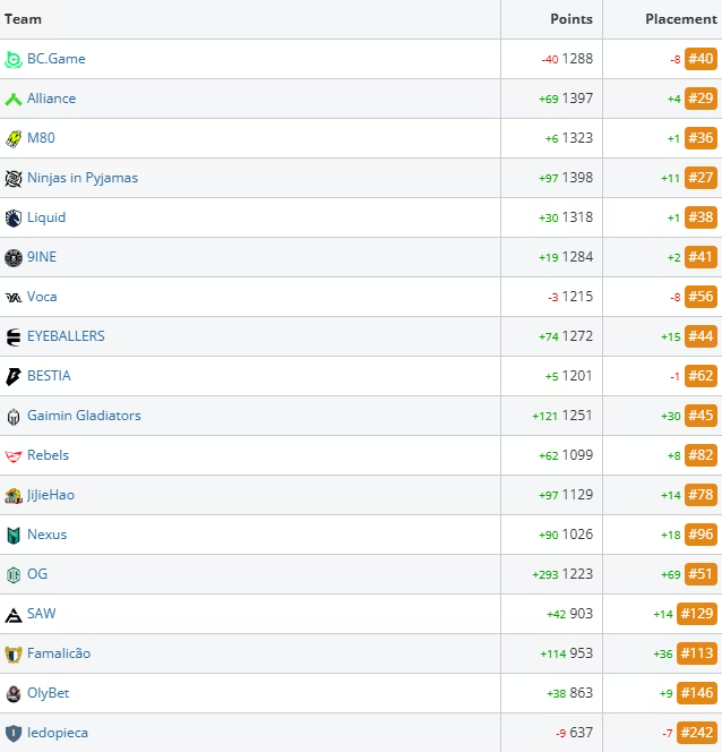Click the BC.Game team logo icon
This screenshot has height=752, width=723.
(13, 59)
